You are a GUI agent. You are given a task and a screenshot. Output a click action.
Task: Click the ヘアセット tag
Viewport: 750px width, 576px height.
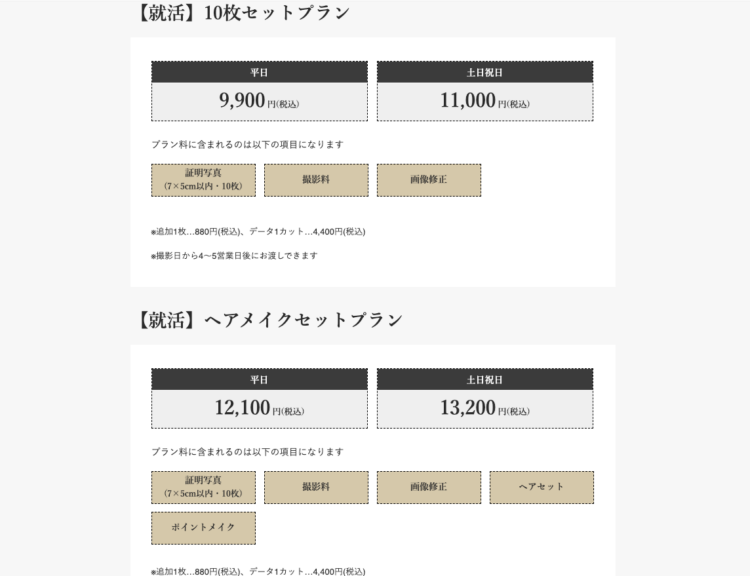click(541, 487)
